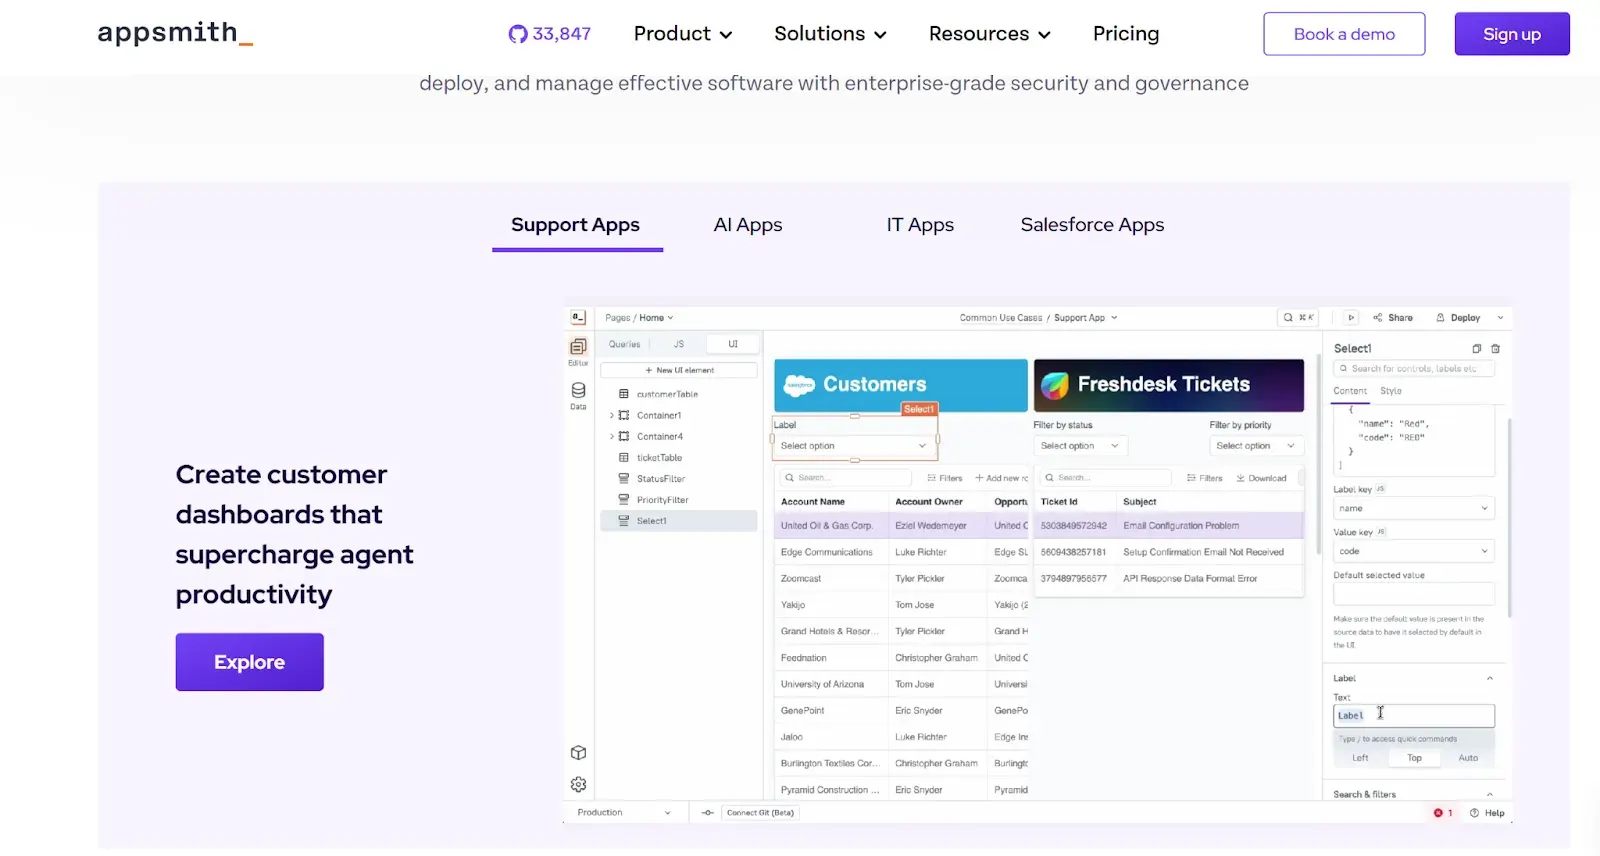Click Connect Git (Beta) button

760,813
